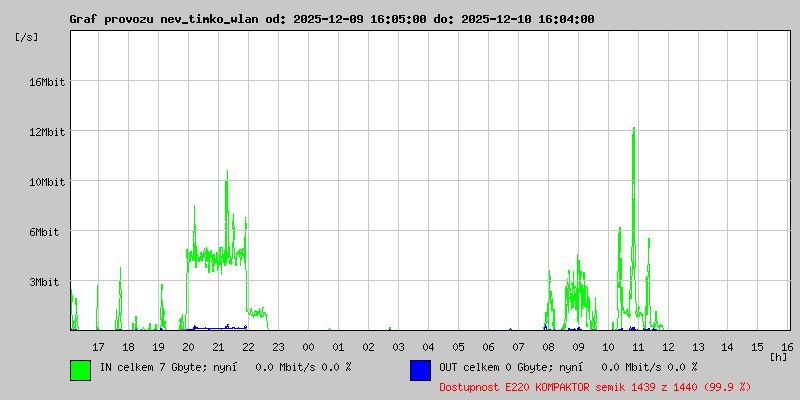Click the blue OUT legend color swatch
This screenshot has height=400, width=800.
click(420, 370)
